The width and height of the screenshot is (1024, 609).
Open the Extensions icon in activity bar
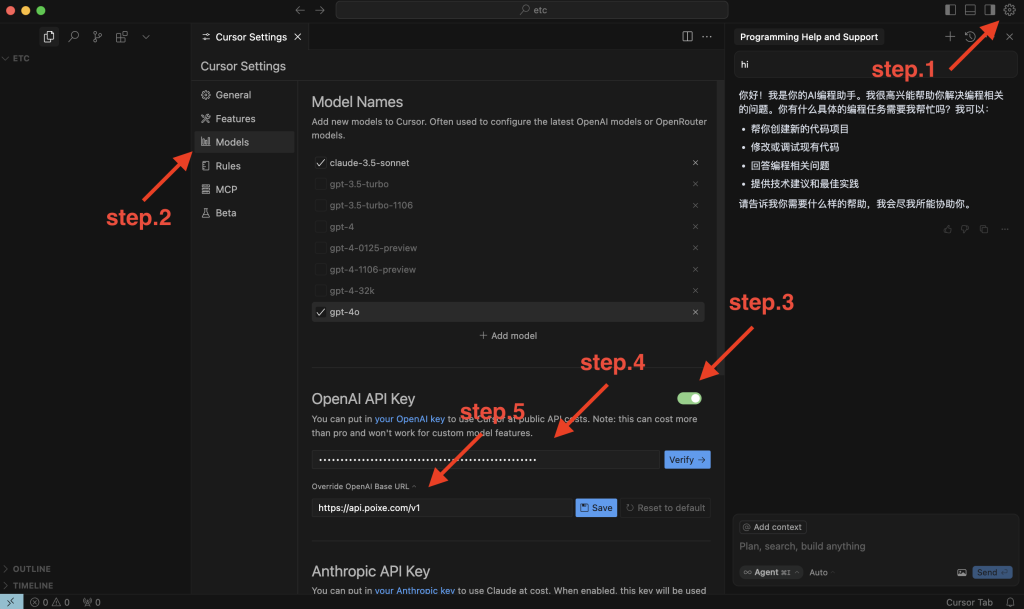point(122,37)
